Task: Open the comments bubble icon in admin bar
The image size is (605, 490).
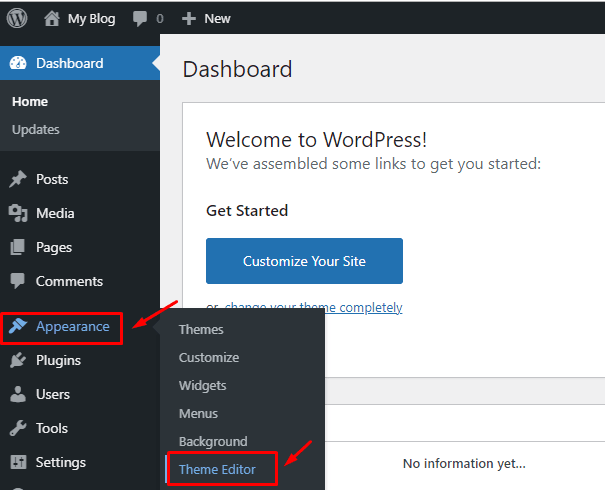Action: 138,18
